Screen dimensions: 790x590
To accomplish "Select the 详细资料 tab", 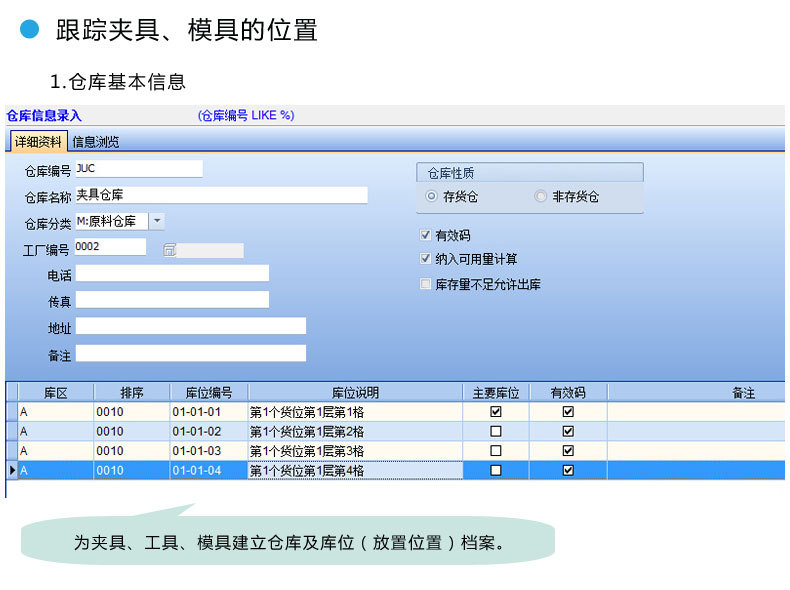I will (39, 142).
